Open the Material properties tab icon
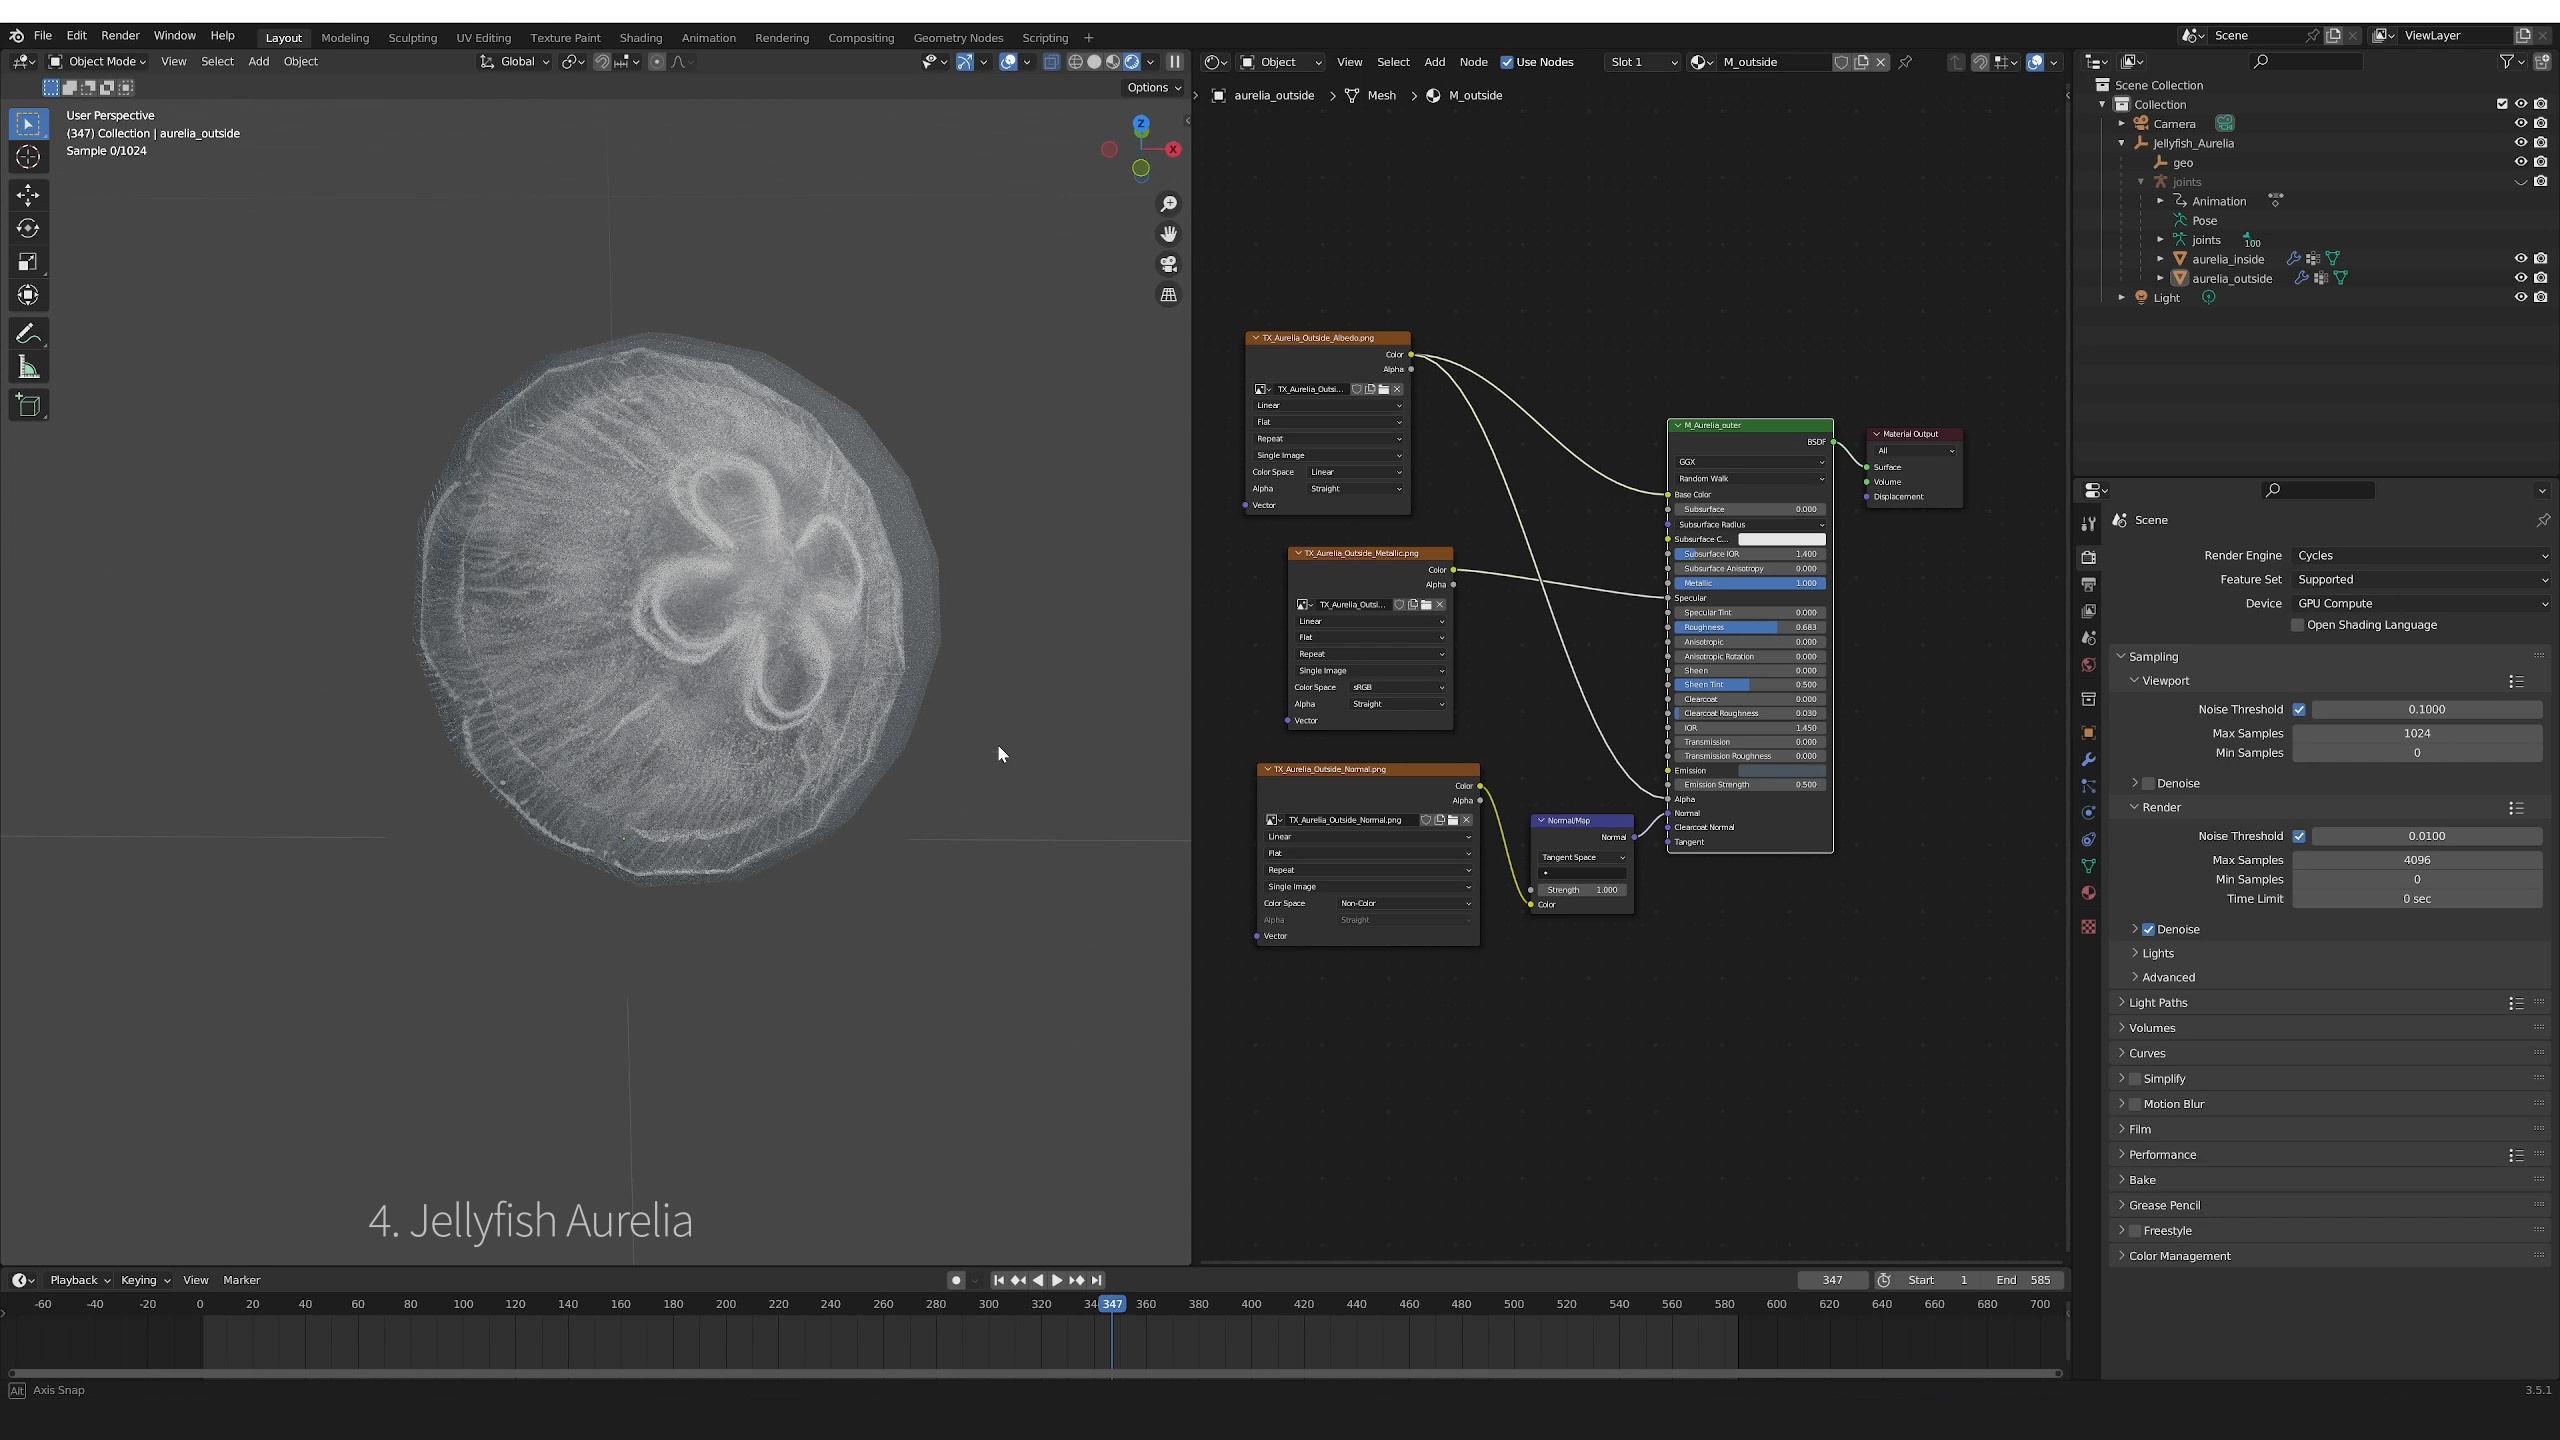The width and height of the screenshot is (2560, 1440). tap(2088, 893)
